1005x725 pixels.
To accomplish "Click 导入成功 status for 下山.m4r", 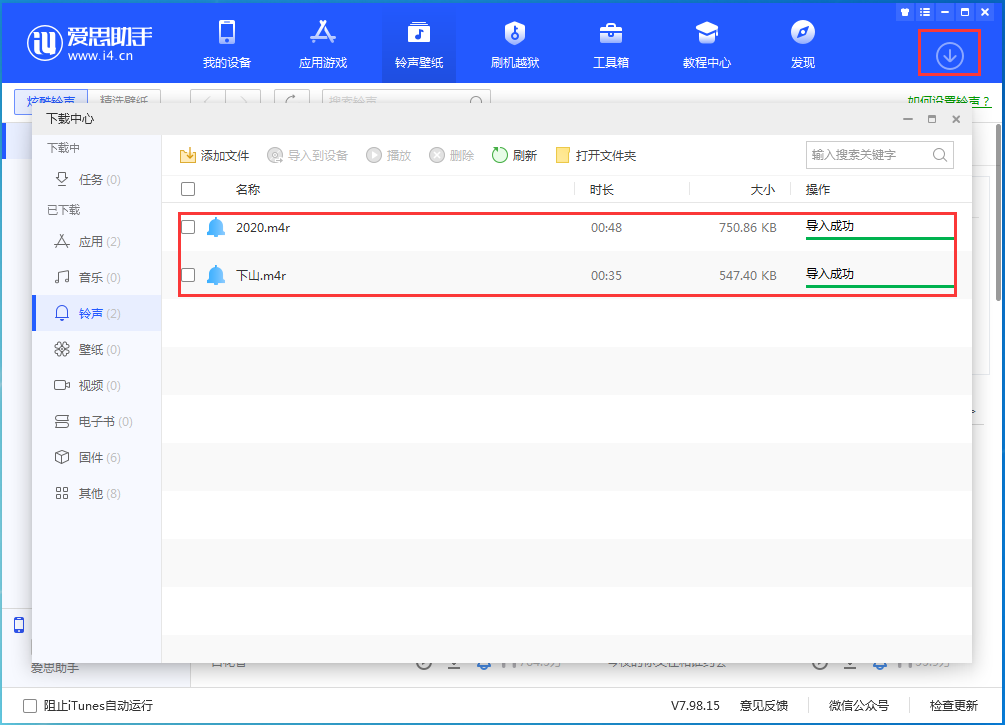I will point(829,274).
